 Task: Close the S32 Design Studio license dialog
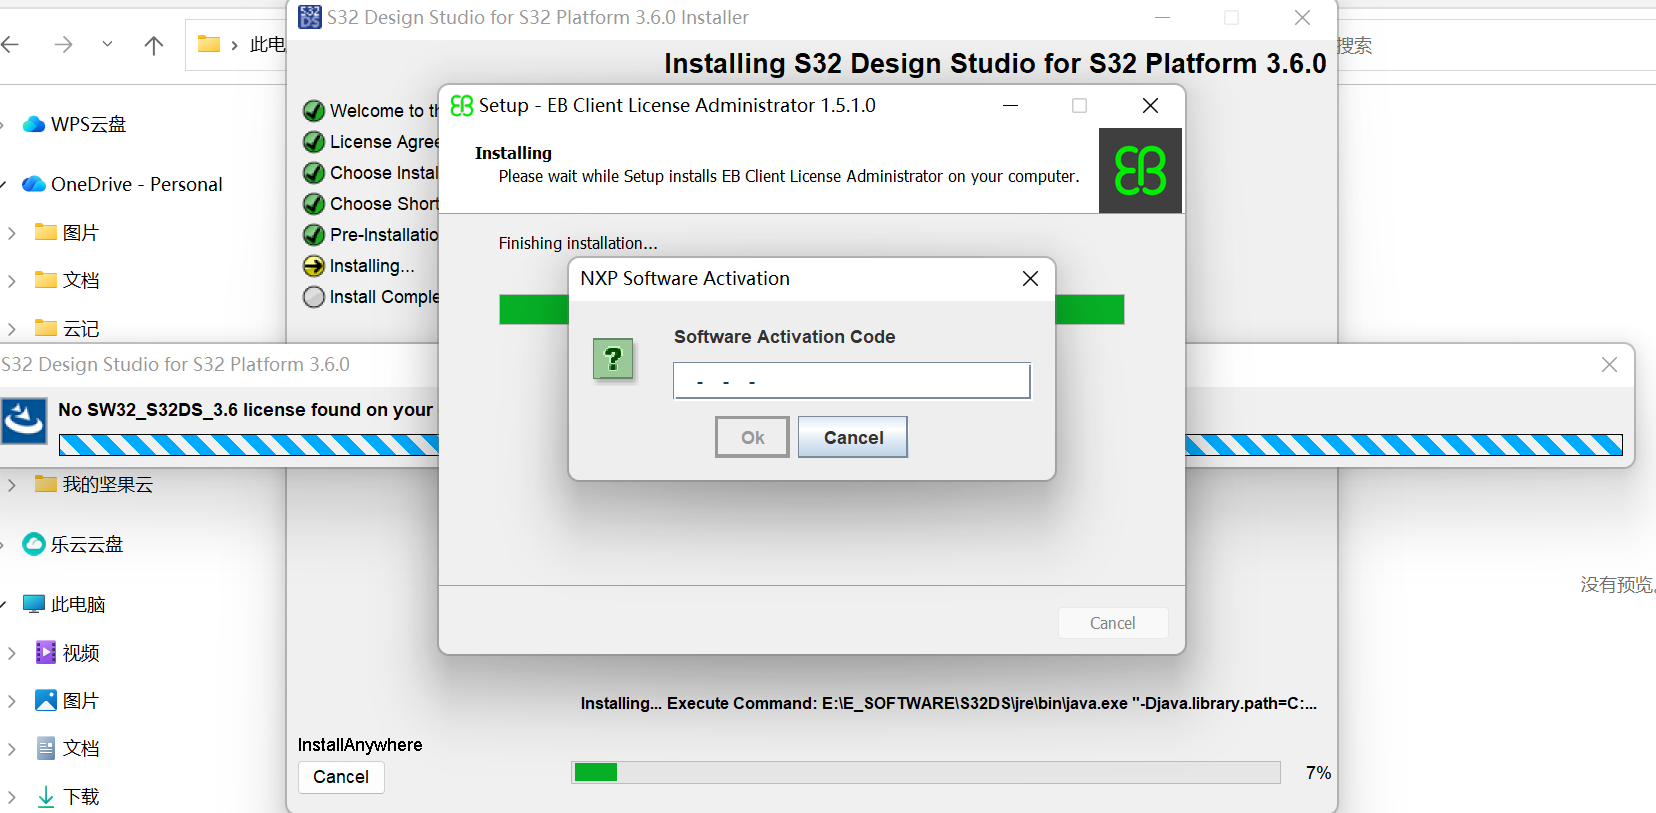[1609, 365]
